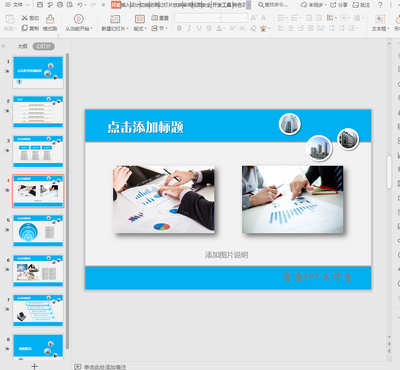Open the 文件 File menu
Screen dimensions: 400x370
17,5
